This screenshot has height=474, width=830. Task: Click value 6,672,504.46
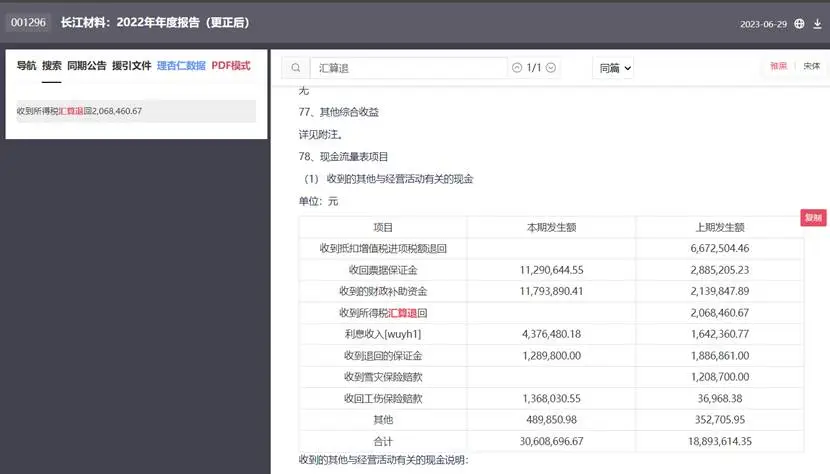719,248
